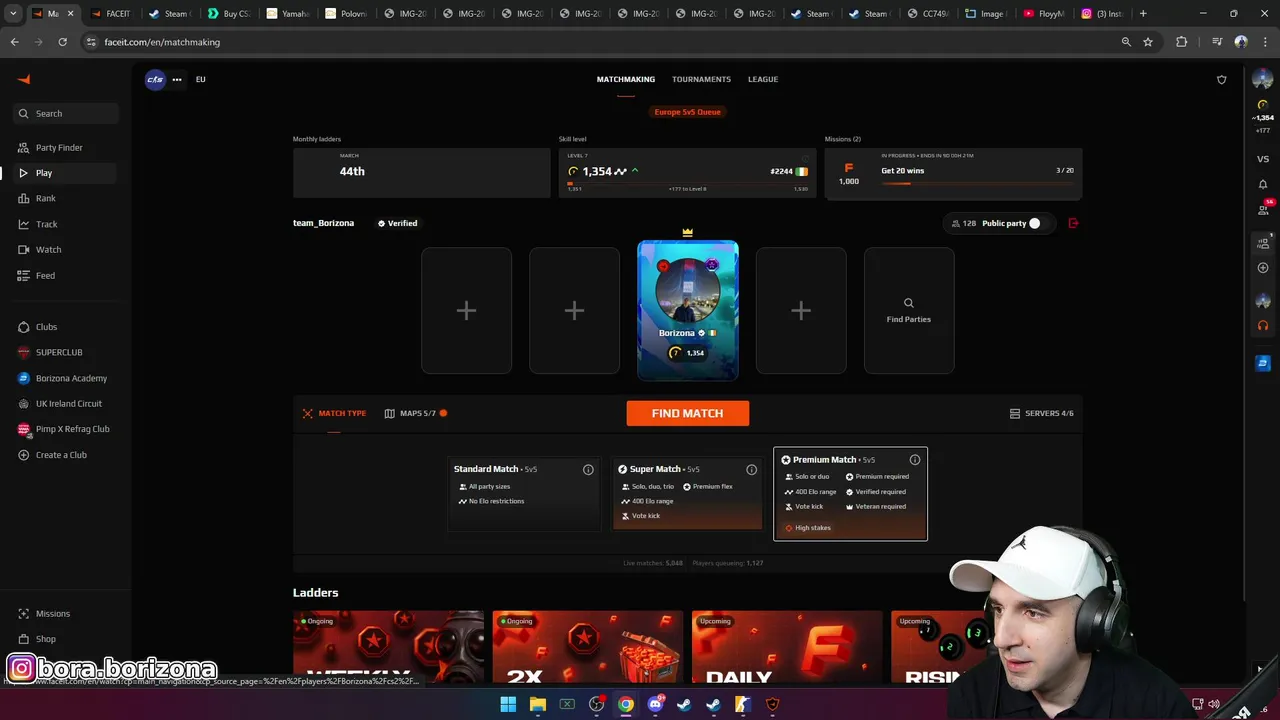Screen dimensions: 1280x720
Task: Switch to the LEAGUE tab
Action: coord(763,79)
